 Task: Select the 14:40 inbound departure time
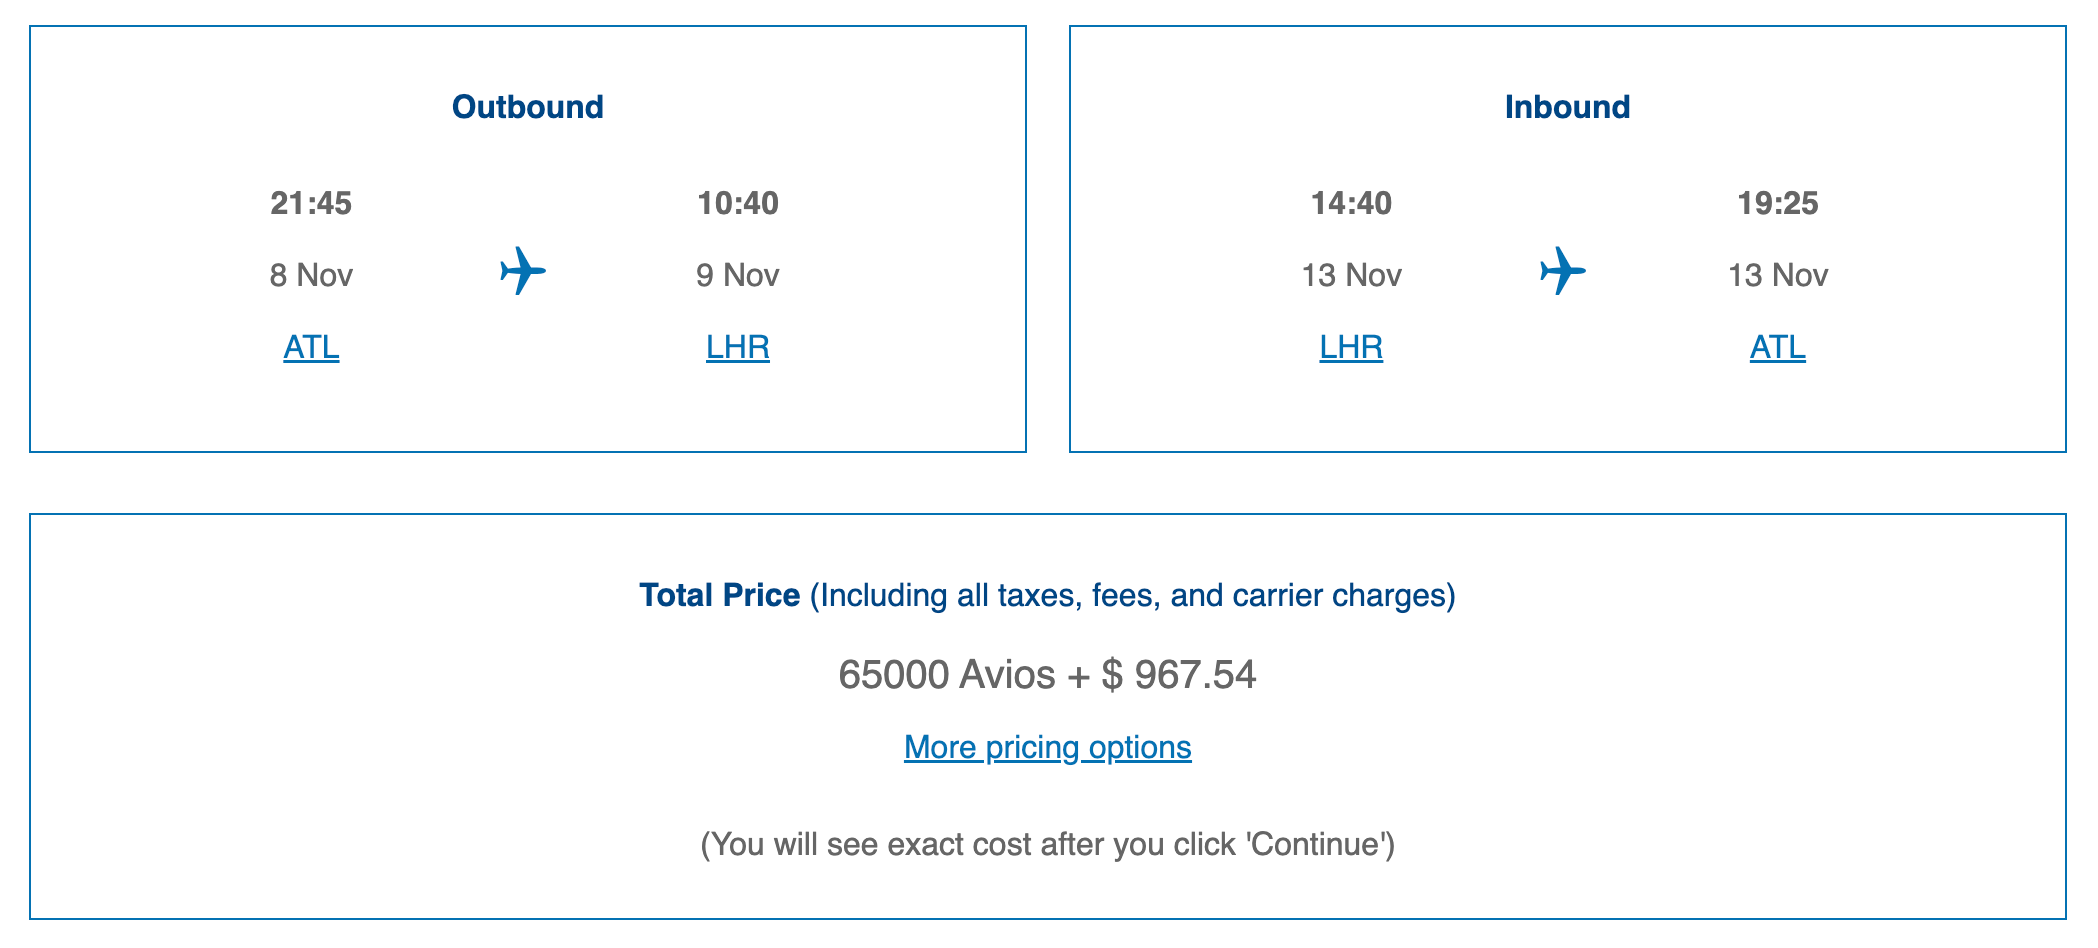coord(1351,203)
